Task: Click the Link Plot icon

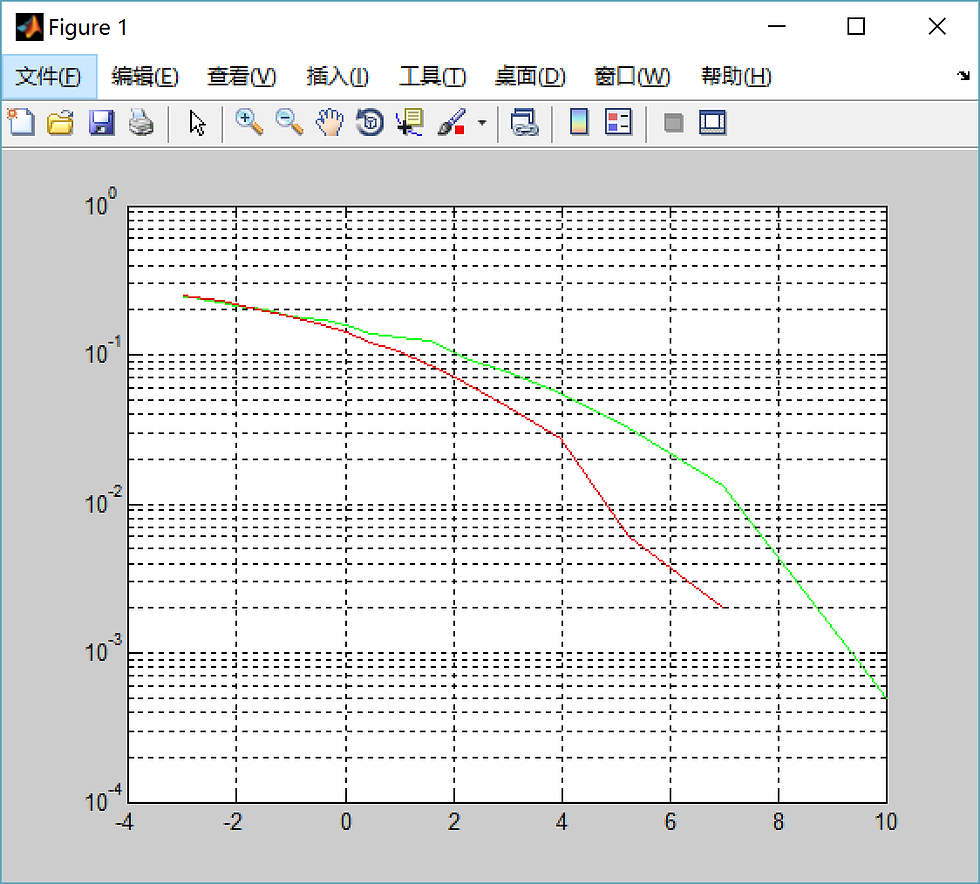Action: click(x=524, y=123)
